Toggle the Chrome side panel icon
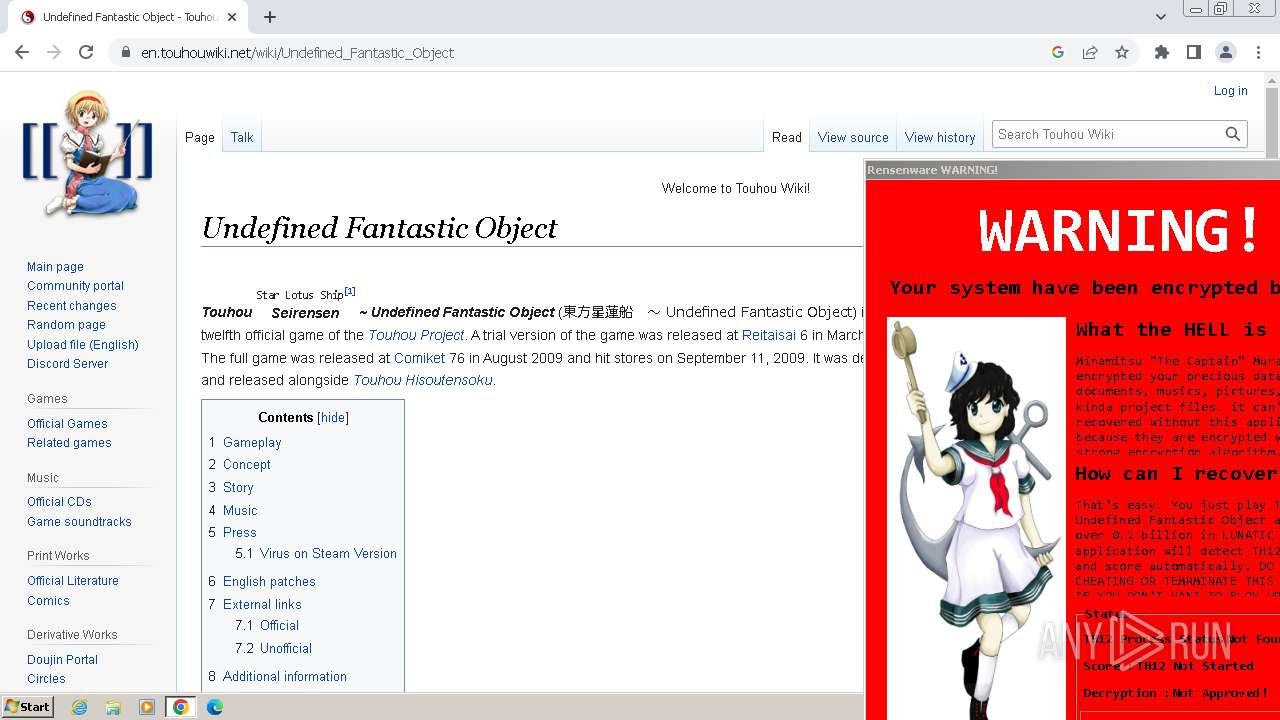Viewport: 1280px width, 720px height. point(1194,52)
